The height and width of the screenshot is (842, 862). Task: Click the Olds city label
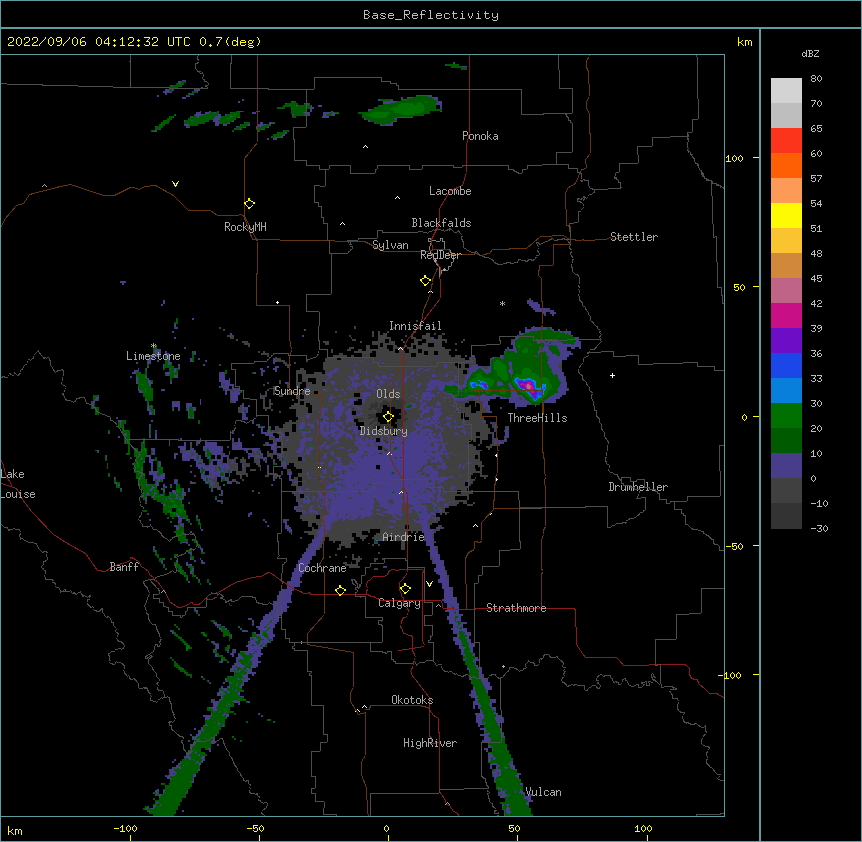[x=388, y=394]
